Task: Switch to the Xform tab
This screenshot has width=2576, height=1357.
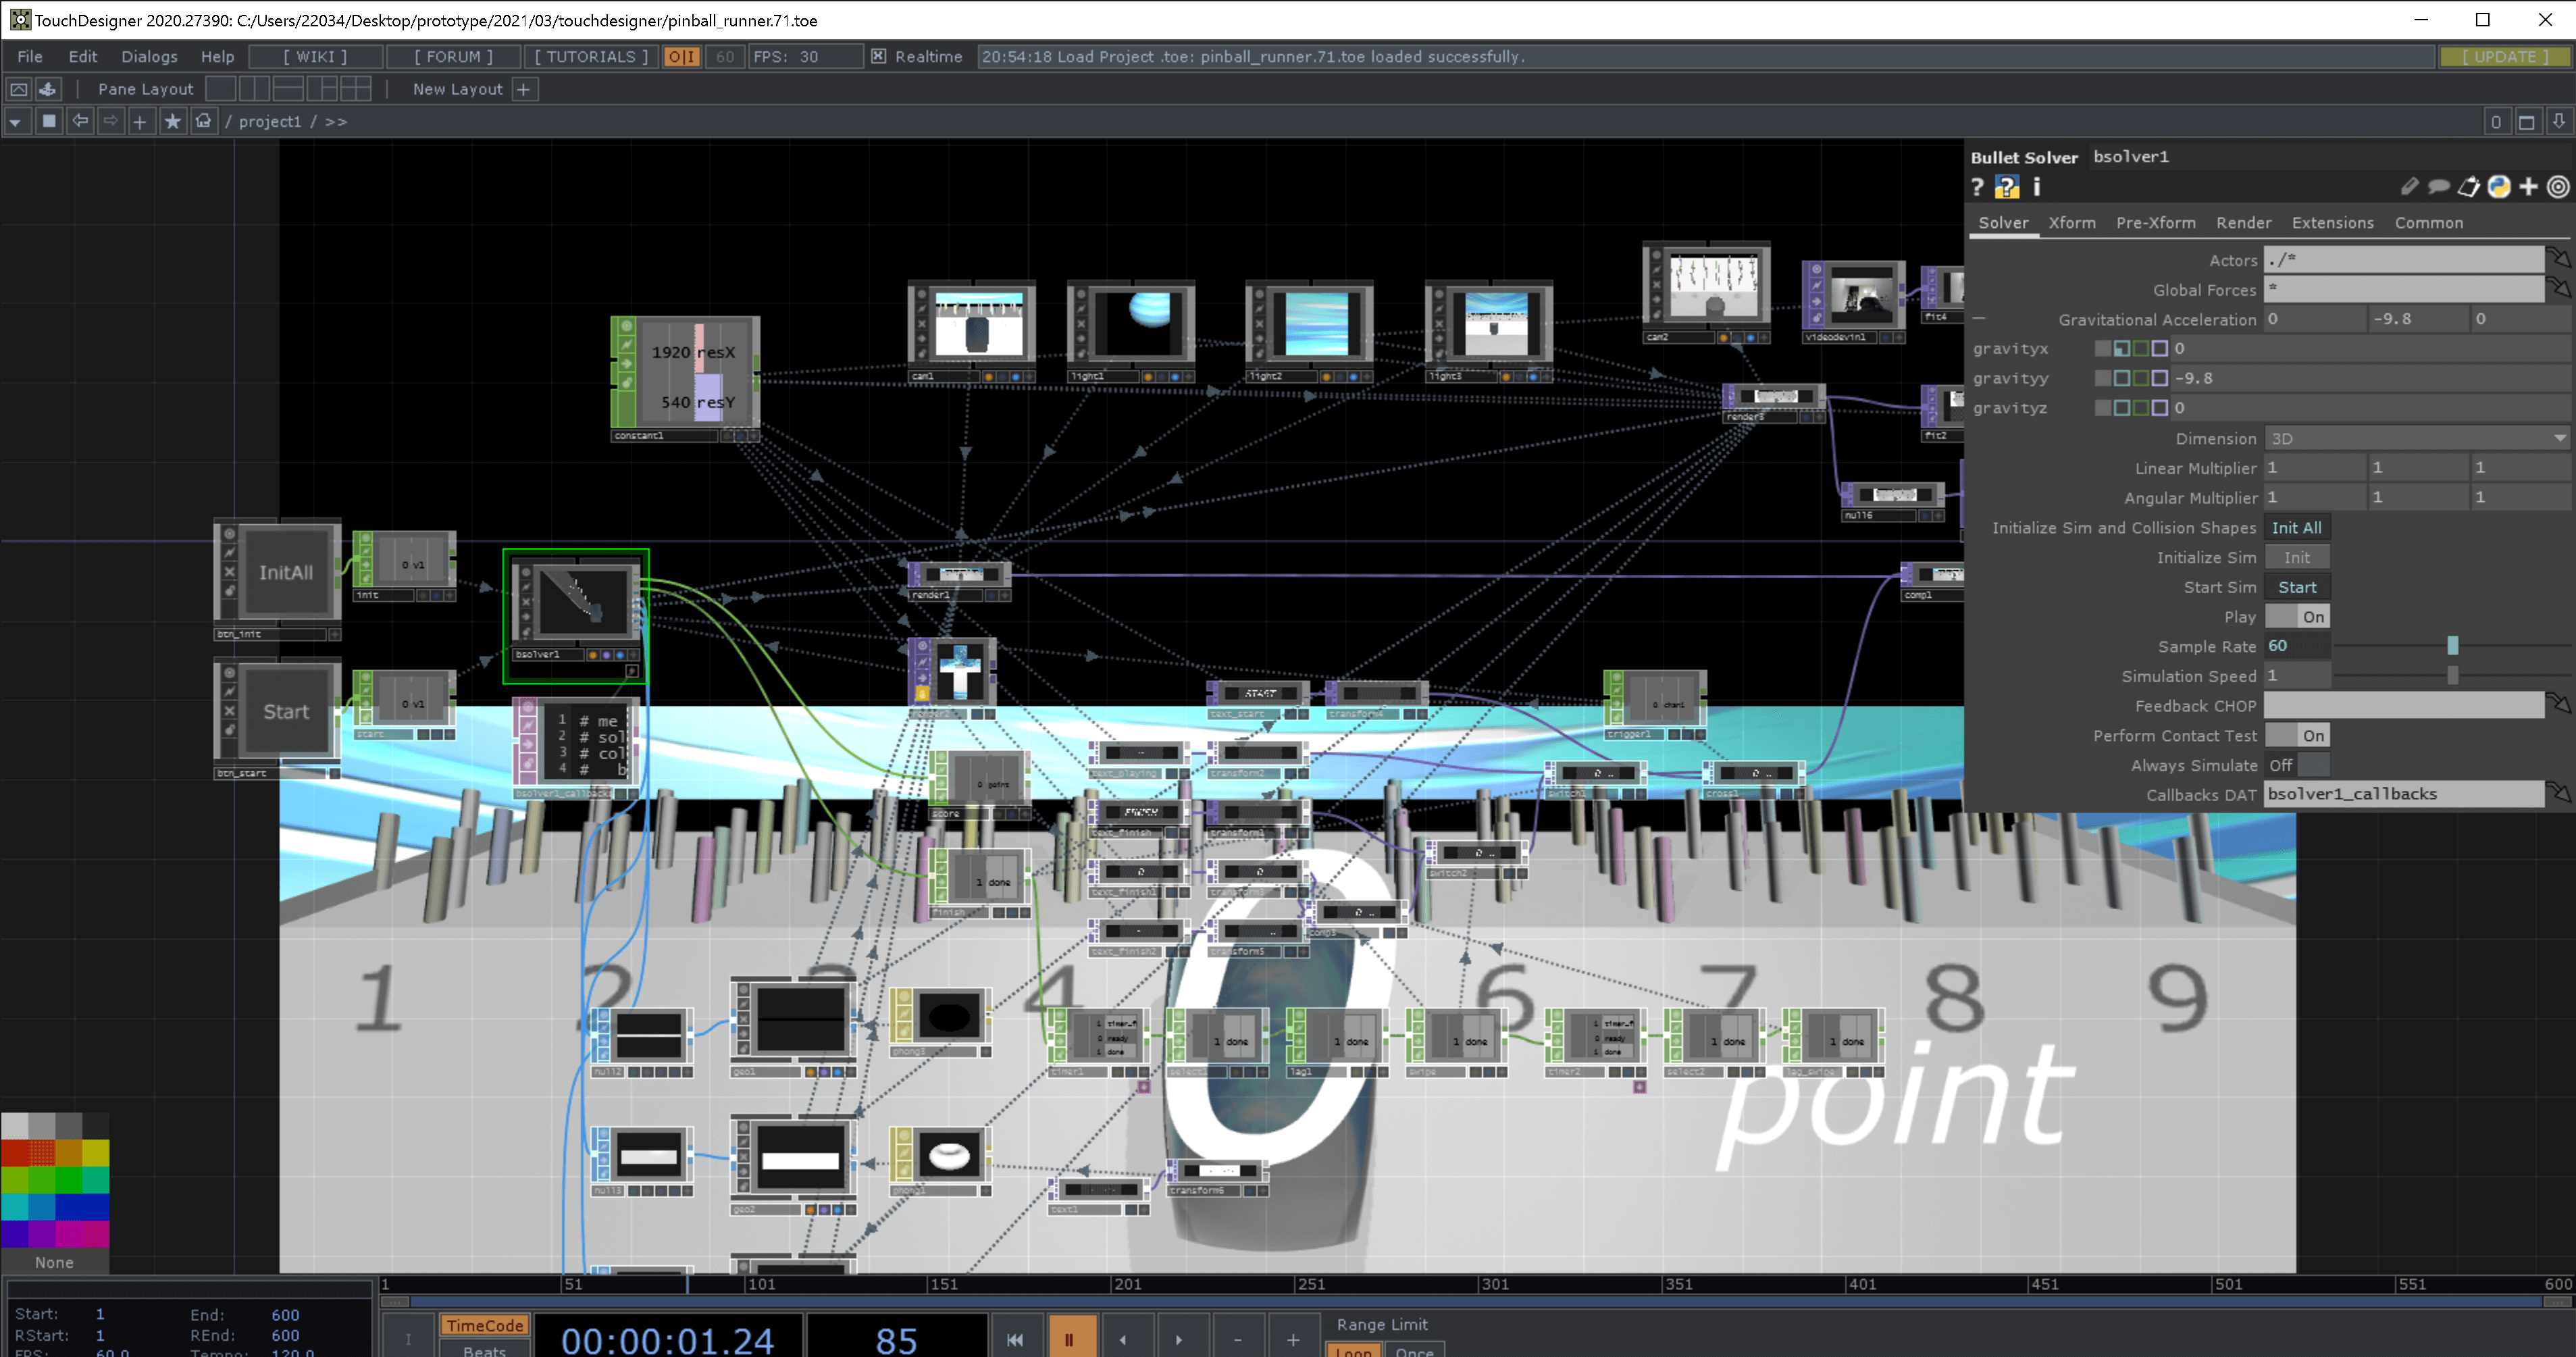Action: click(2071, 223)
